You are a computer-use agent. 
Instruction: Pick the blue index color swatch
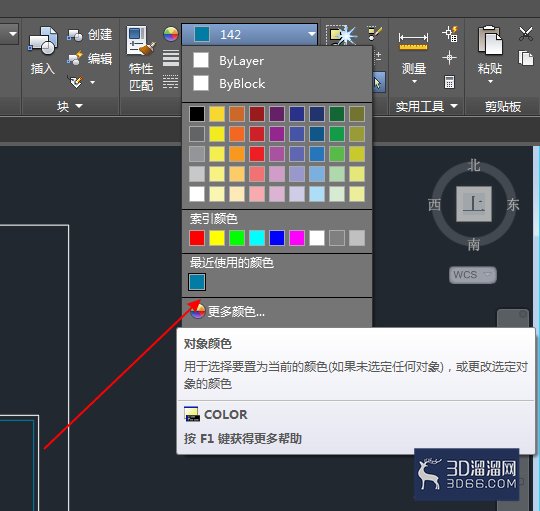[277, 238]
